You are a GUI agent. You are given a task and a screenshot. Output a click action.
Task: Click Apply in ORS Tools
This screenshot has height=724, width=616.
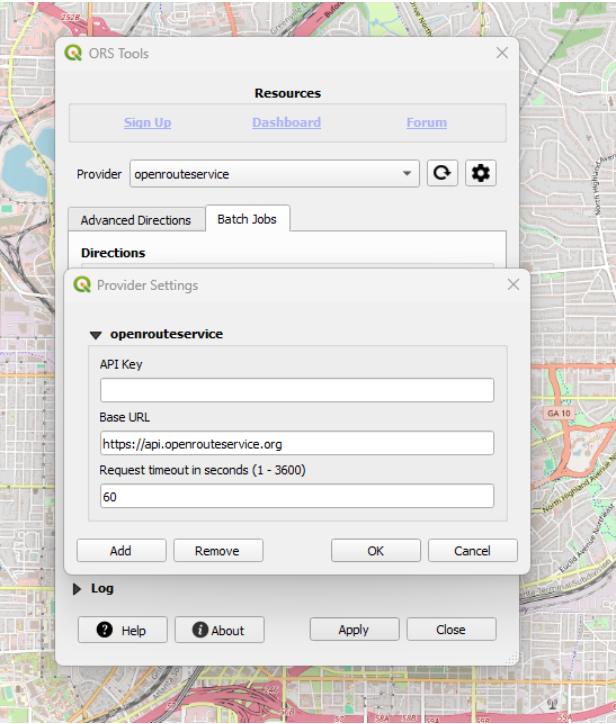[354, 629]
